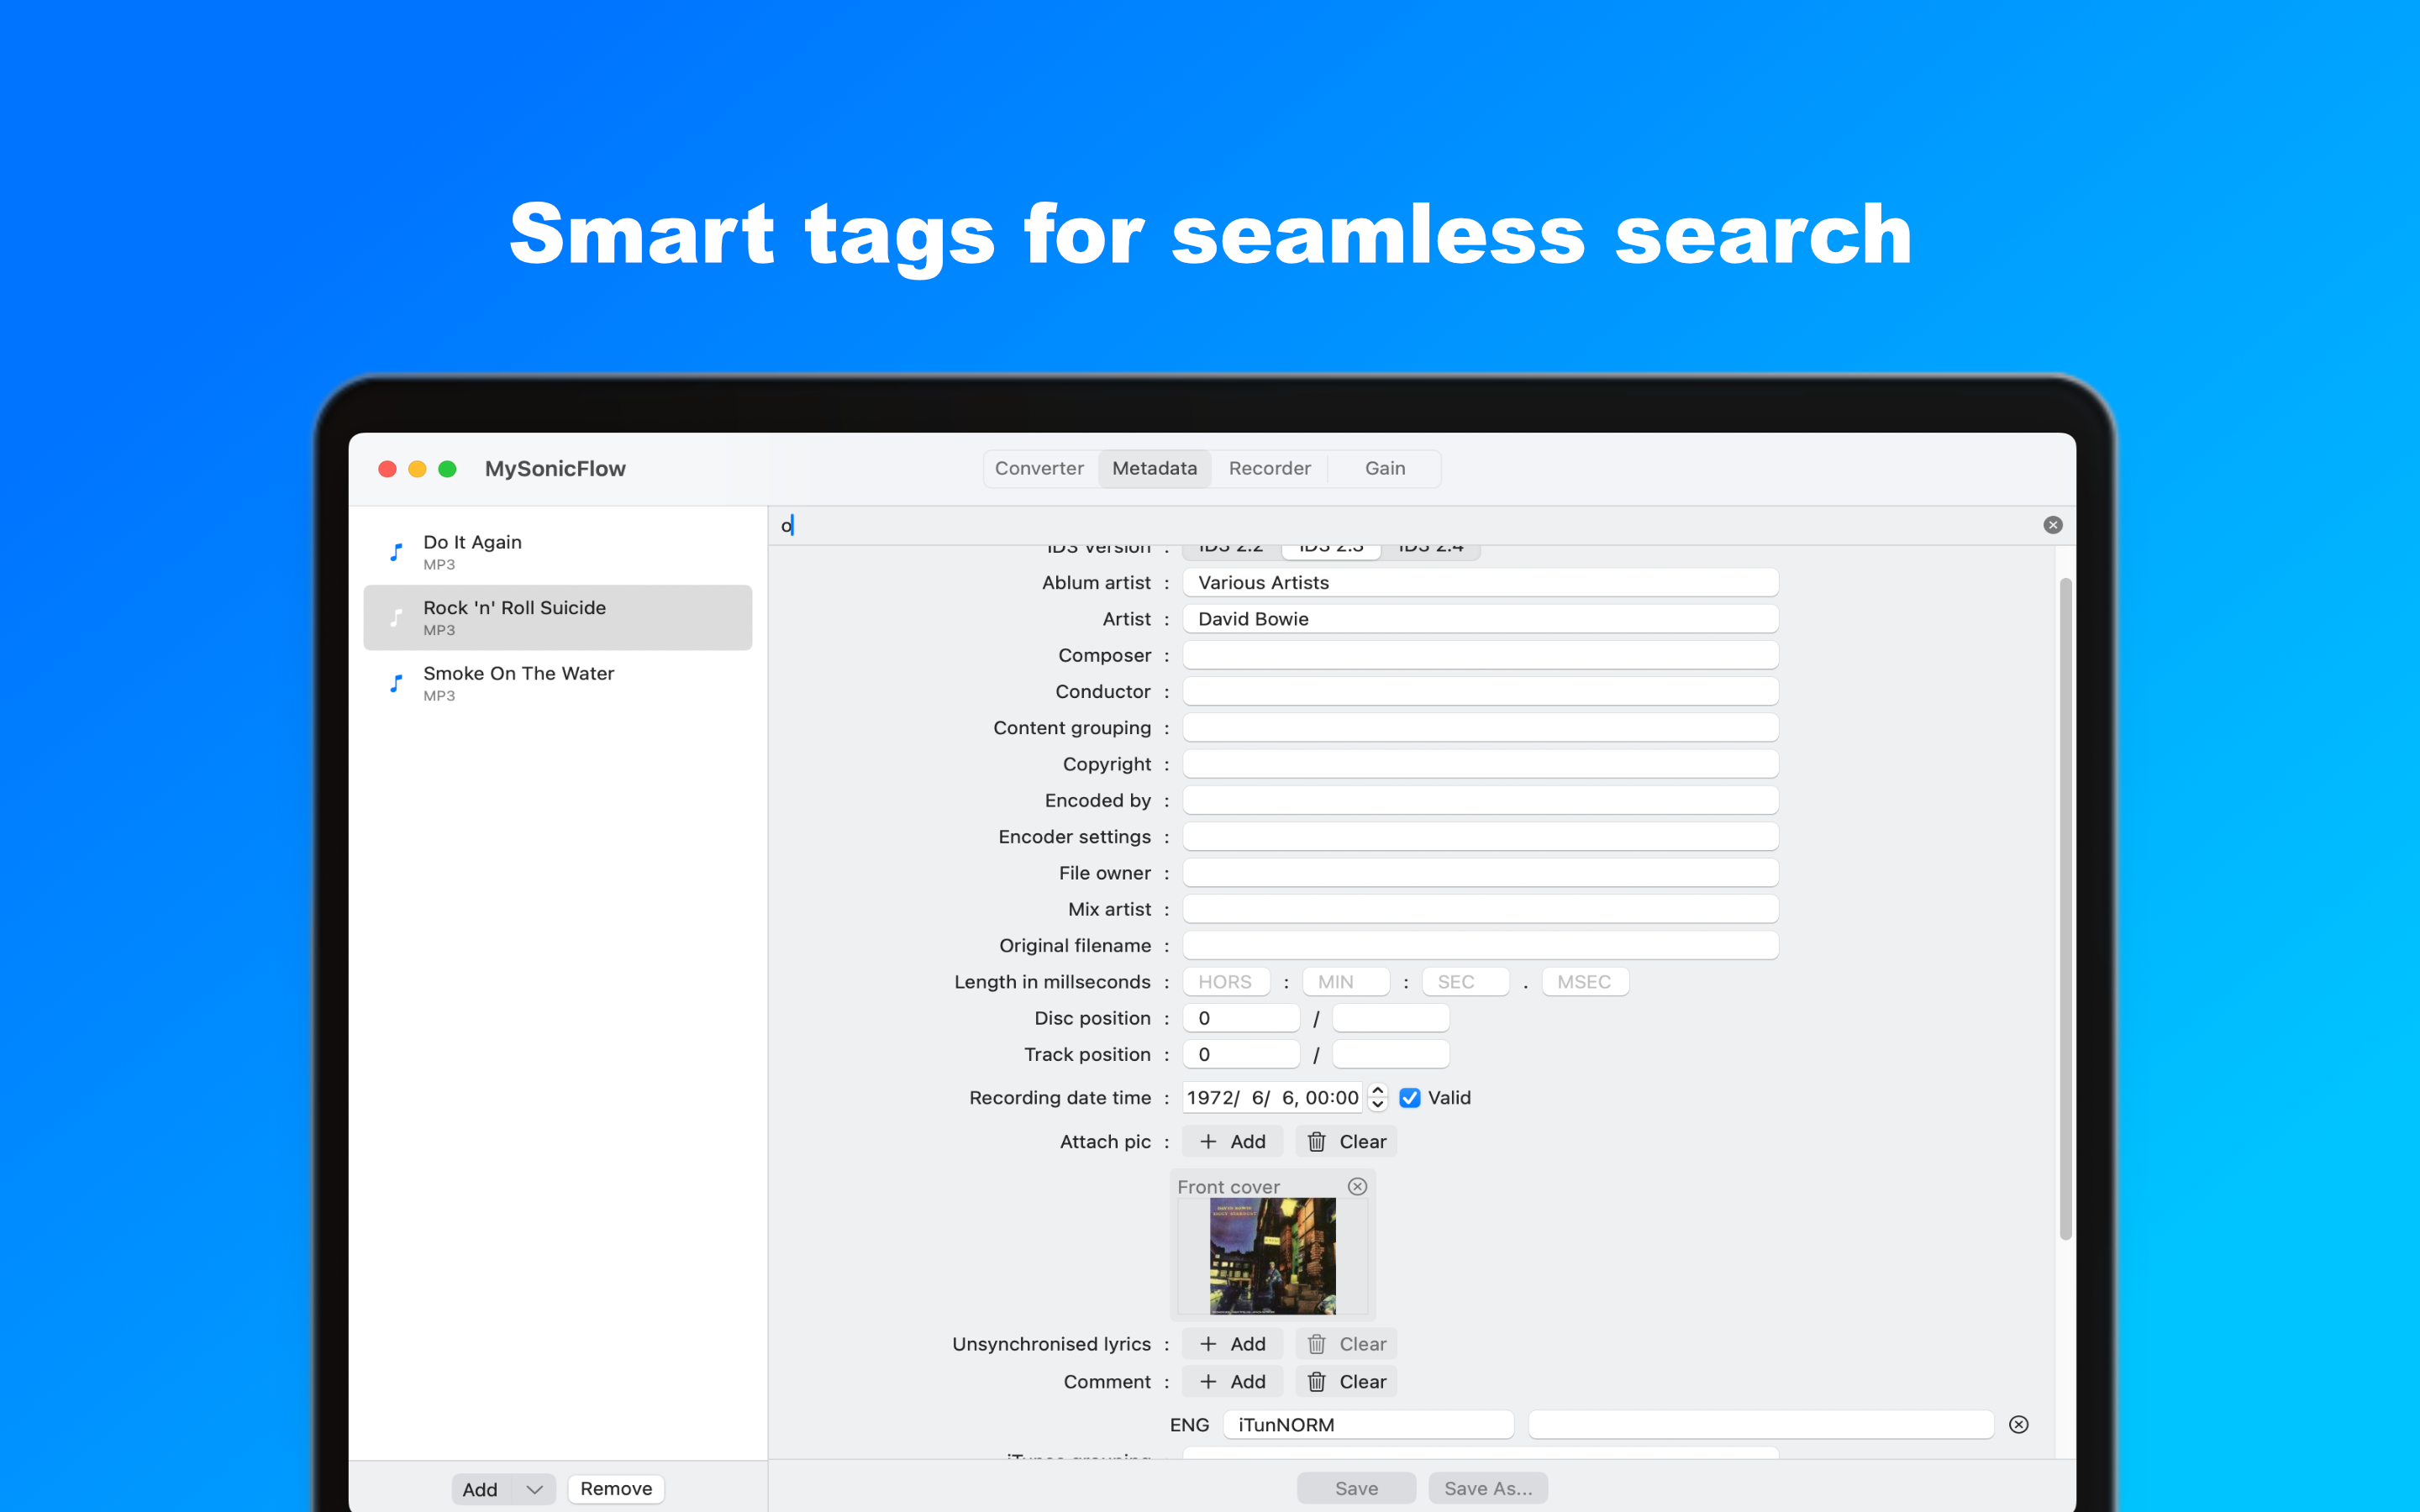Click the Conductor input field

click(1480, 691)
